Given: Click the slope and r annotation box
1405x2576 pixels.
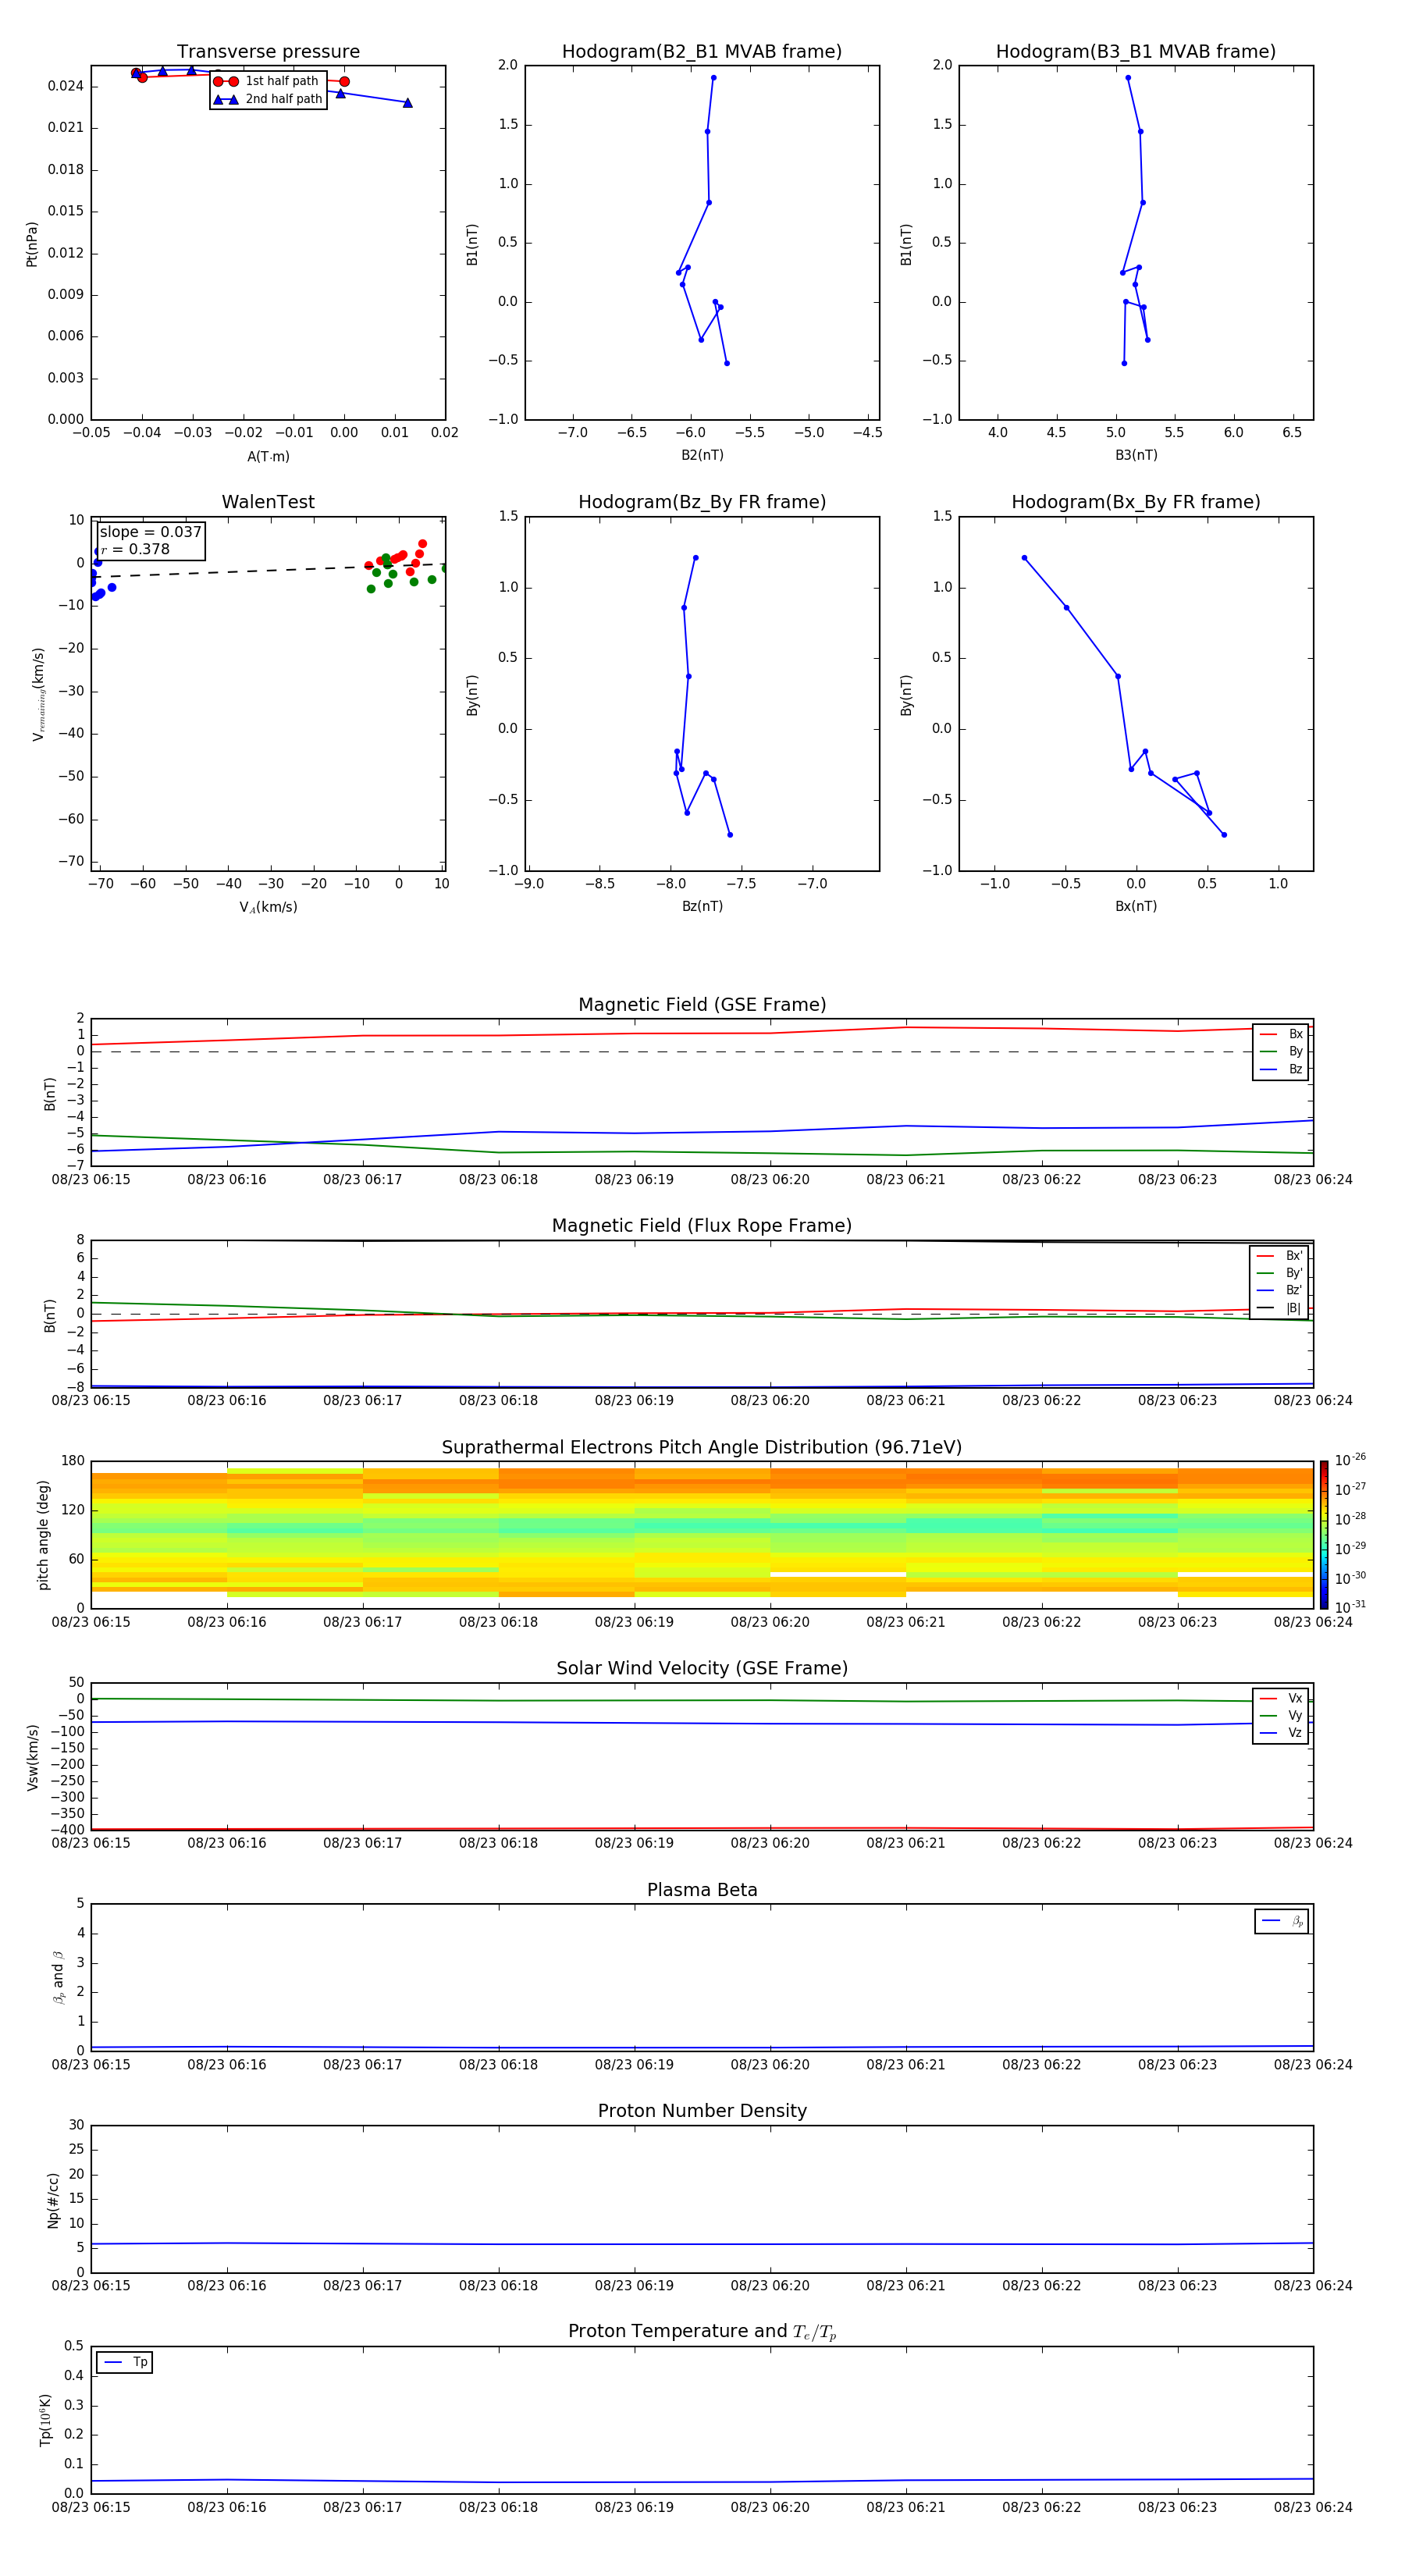Looking at the screenshot, I should (150, 540).
